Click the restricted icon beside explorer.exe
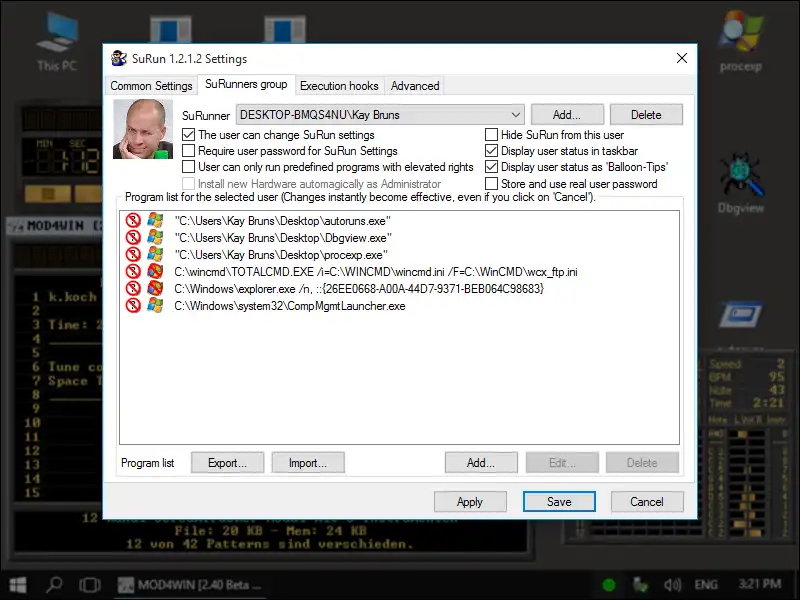 click(133, 288)
